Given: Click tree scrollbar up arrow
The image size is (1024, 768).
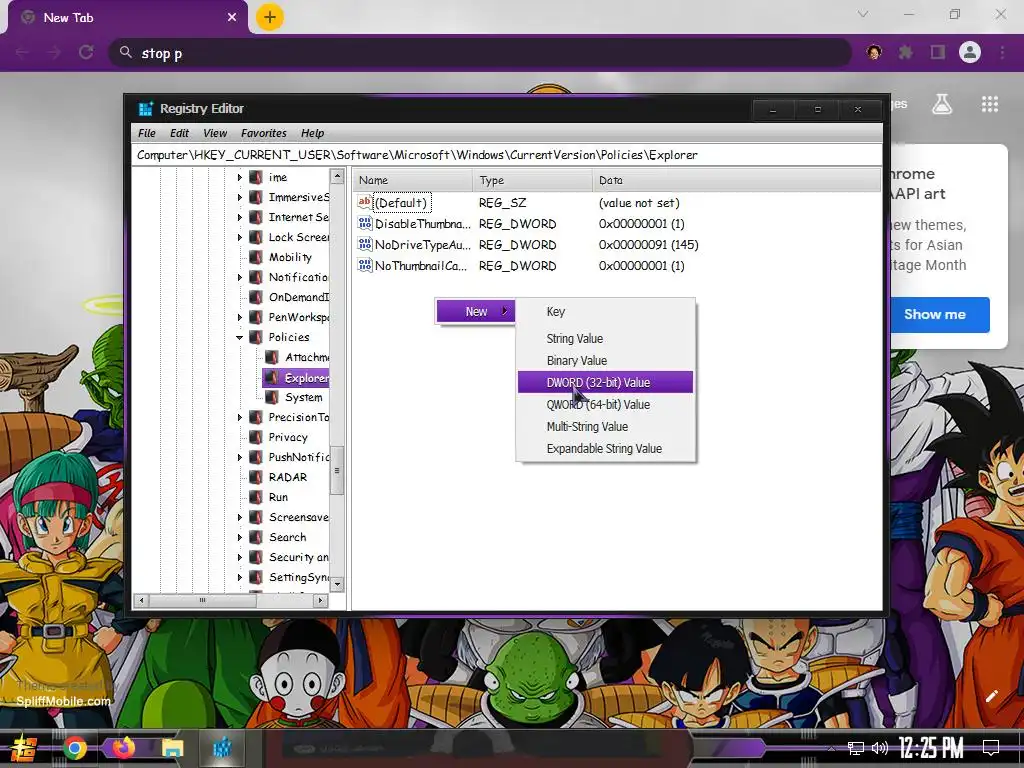Looking at the screenshot, I should tap(337, 176).
